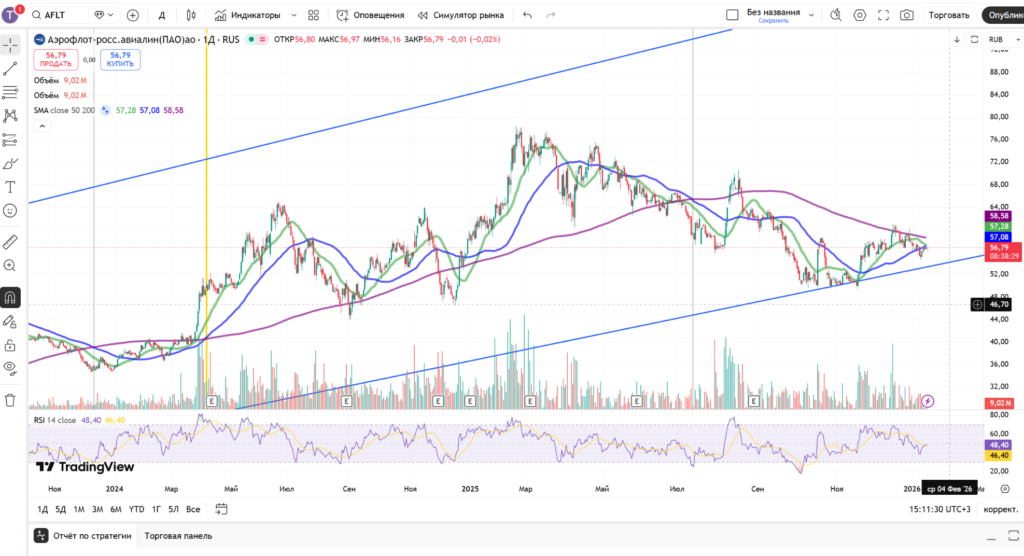
Task: Toggle lock all drawings
Action: click(x=10, y=345)
